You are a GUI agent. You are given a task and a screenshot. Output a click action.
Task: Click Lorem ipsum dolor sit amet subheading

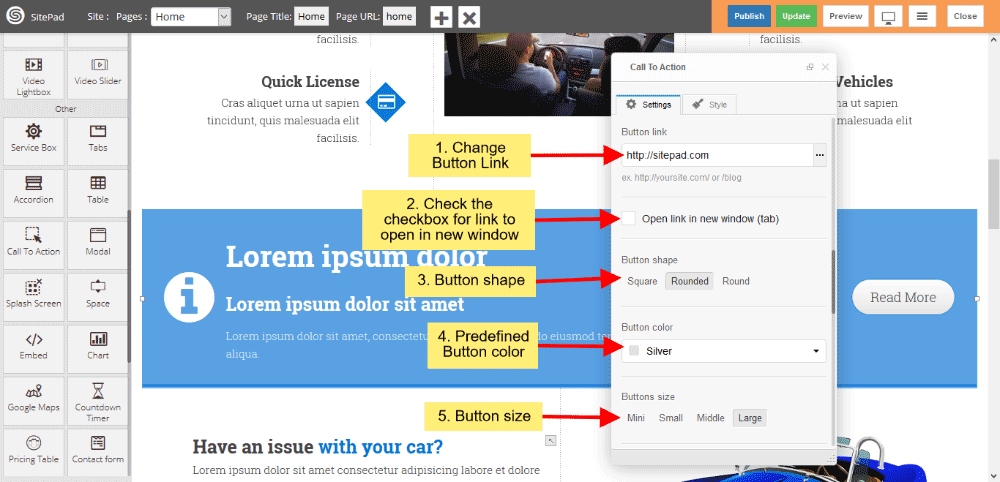[x=345, y=304]
